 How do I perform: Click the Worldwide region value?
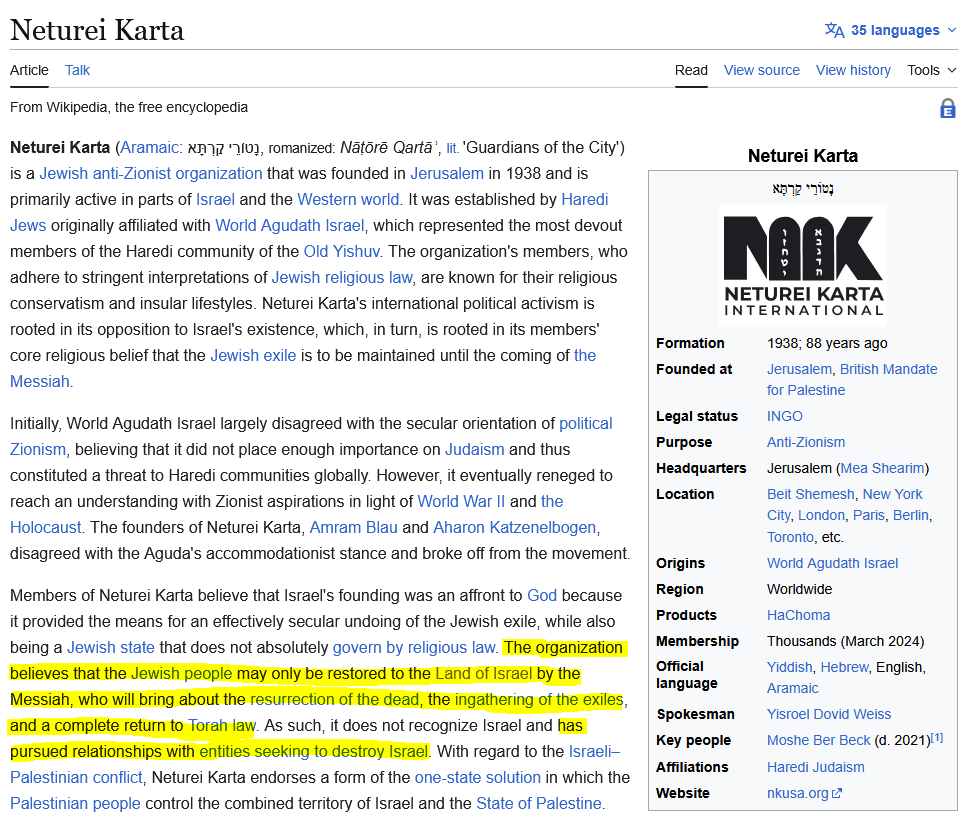click(799, 589)
